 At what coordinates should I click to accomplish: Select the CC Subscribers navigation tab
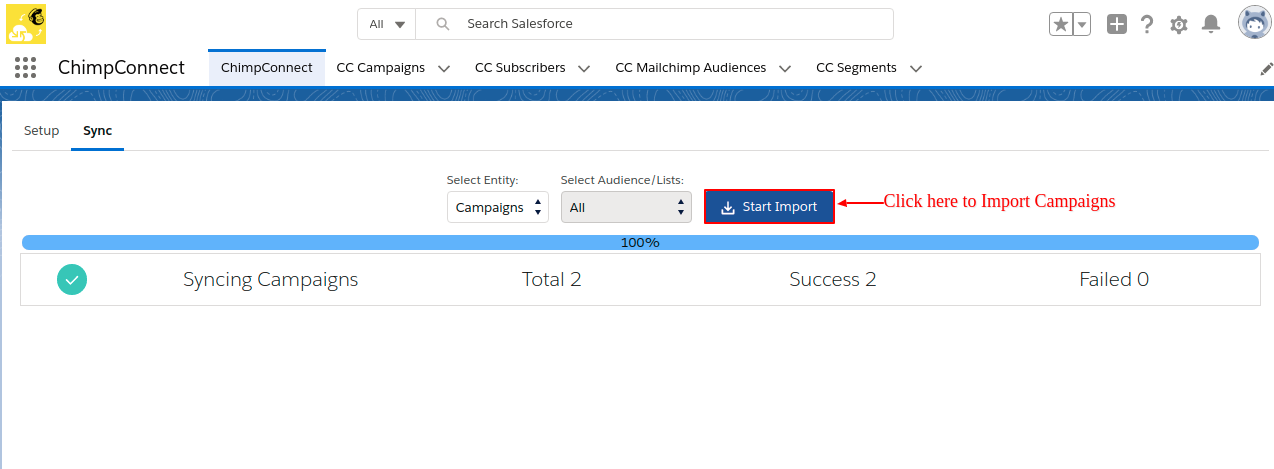pos(519,68)
